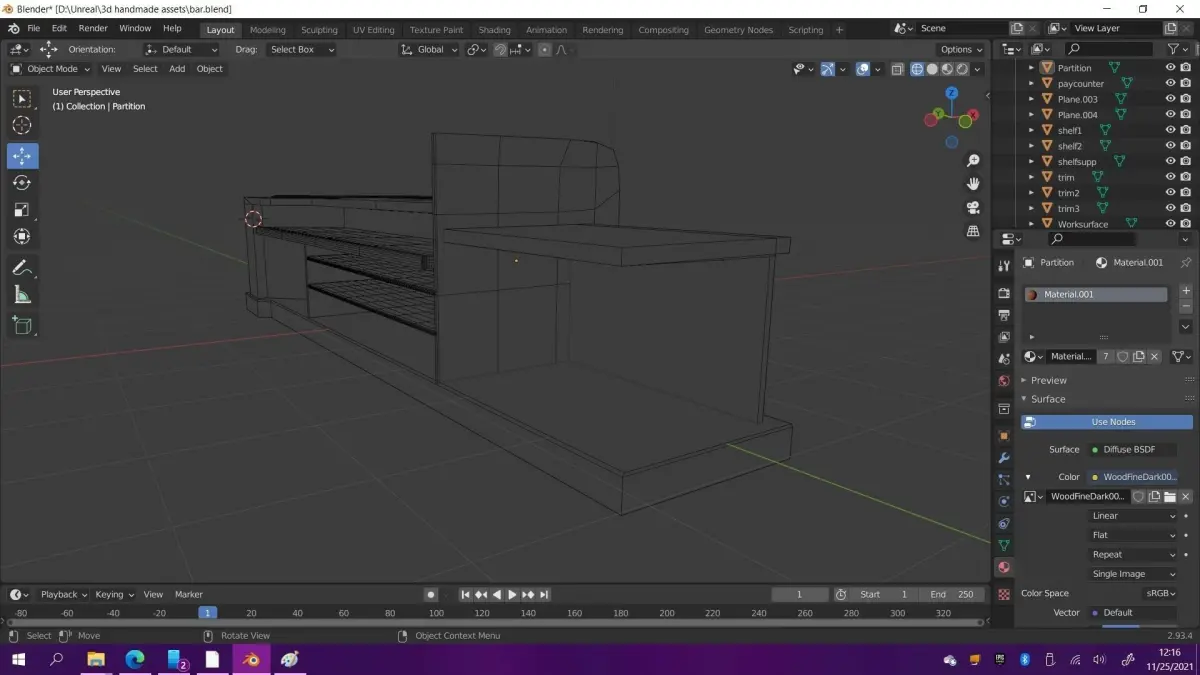Viewport: 1200px width, 675px height.
Task: Open the Global transform orientation dropdown
Action: [x=429, y=49]
